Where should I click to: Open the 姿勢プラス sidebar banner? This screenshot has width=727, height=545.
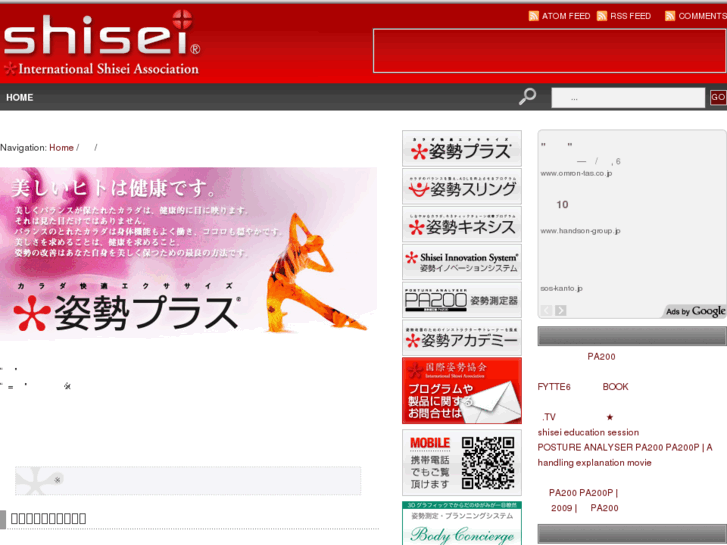click(462, 148)
